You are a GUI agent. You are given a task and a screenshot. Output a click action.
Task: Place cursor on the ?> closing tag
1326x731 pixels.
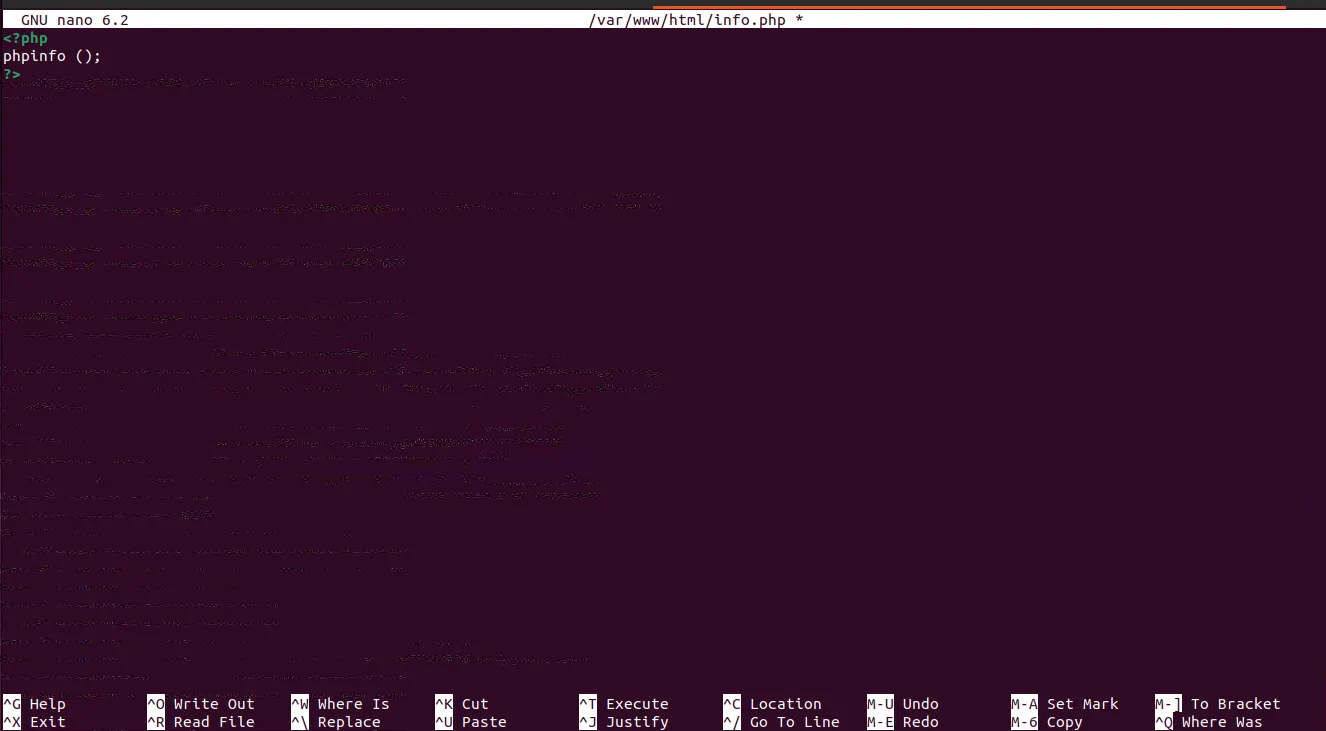click(12, 74)
